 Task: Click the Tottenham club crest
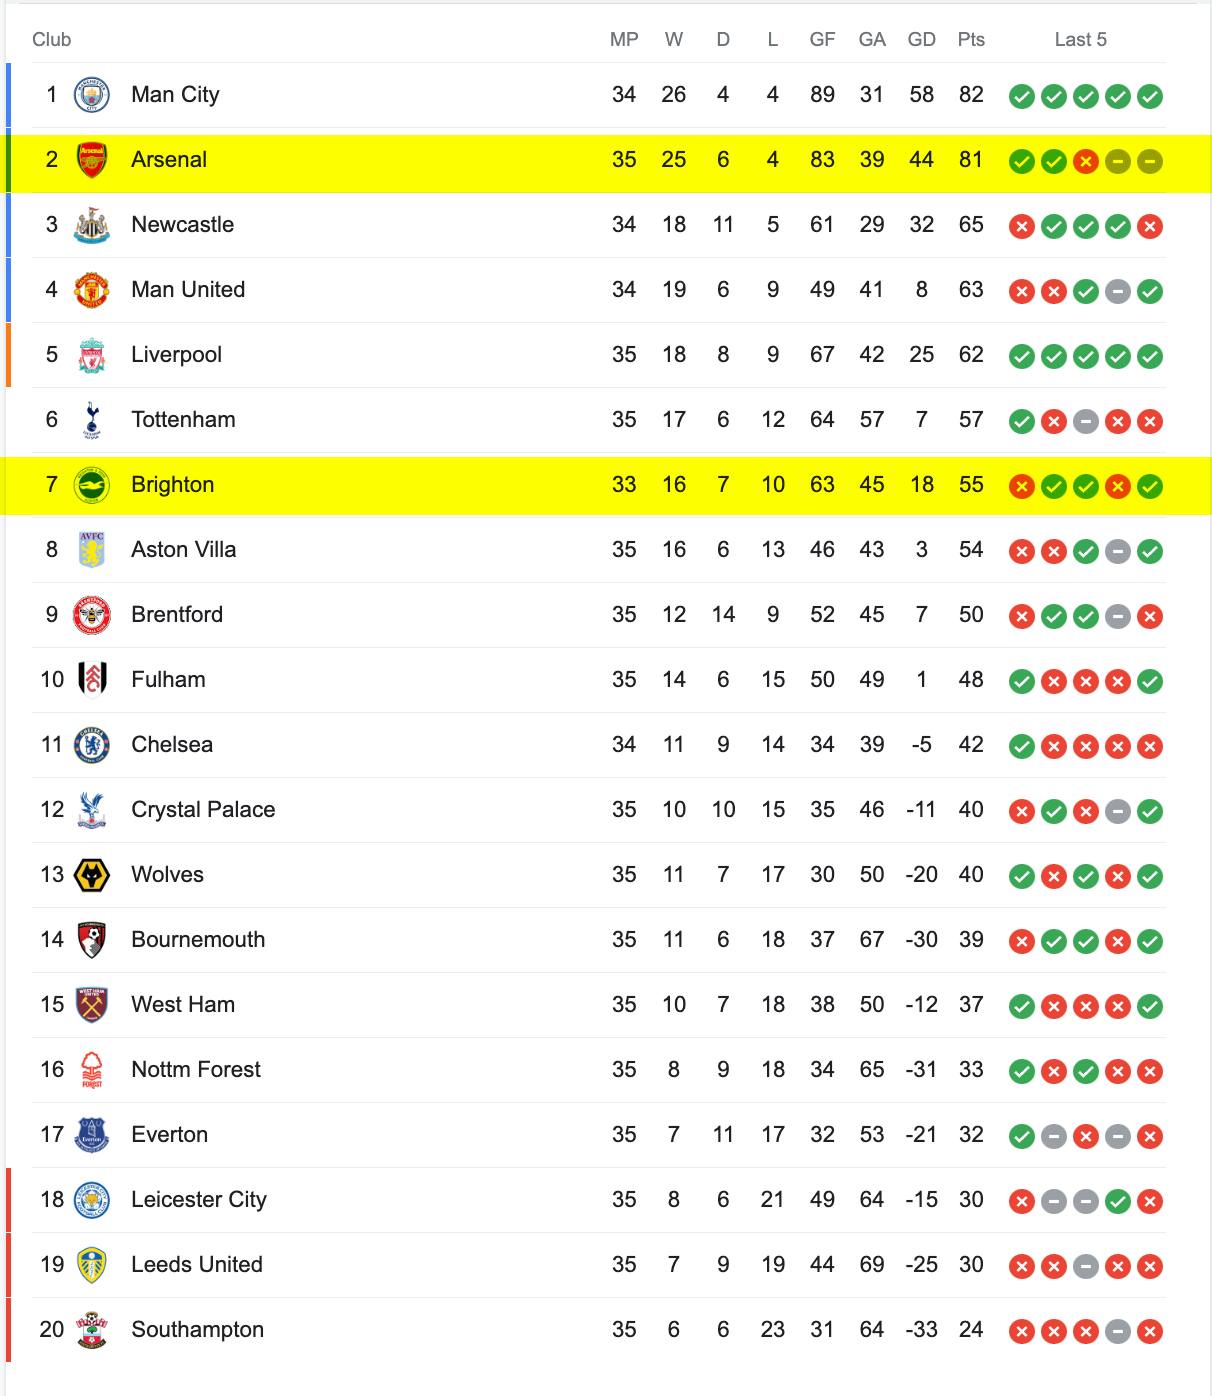pos(92,420)
